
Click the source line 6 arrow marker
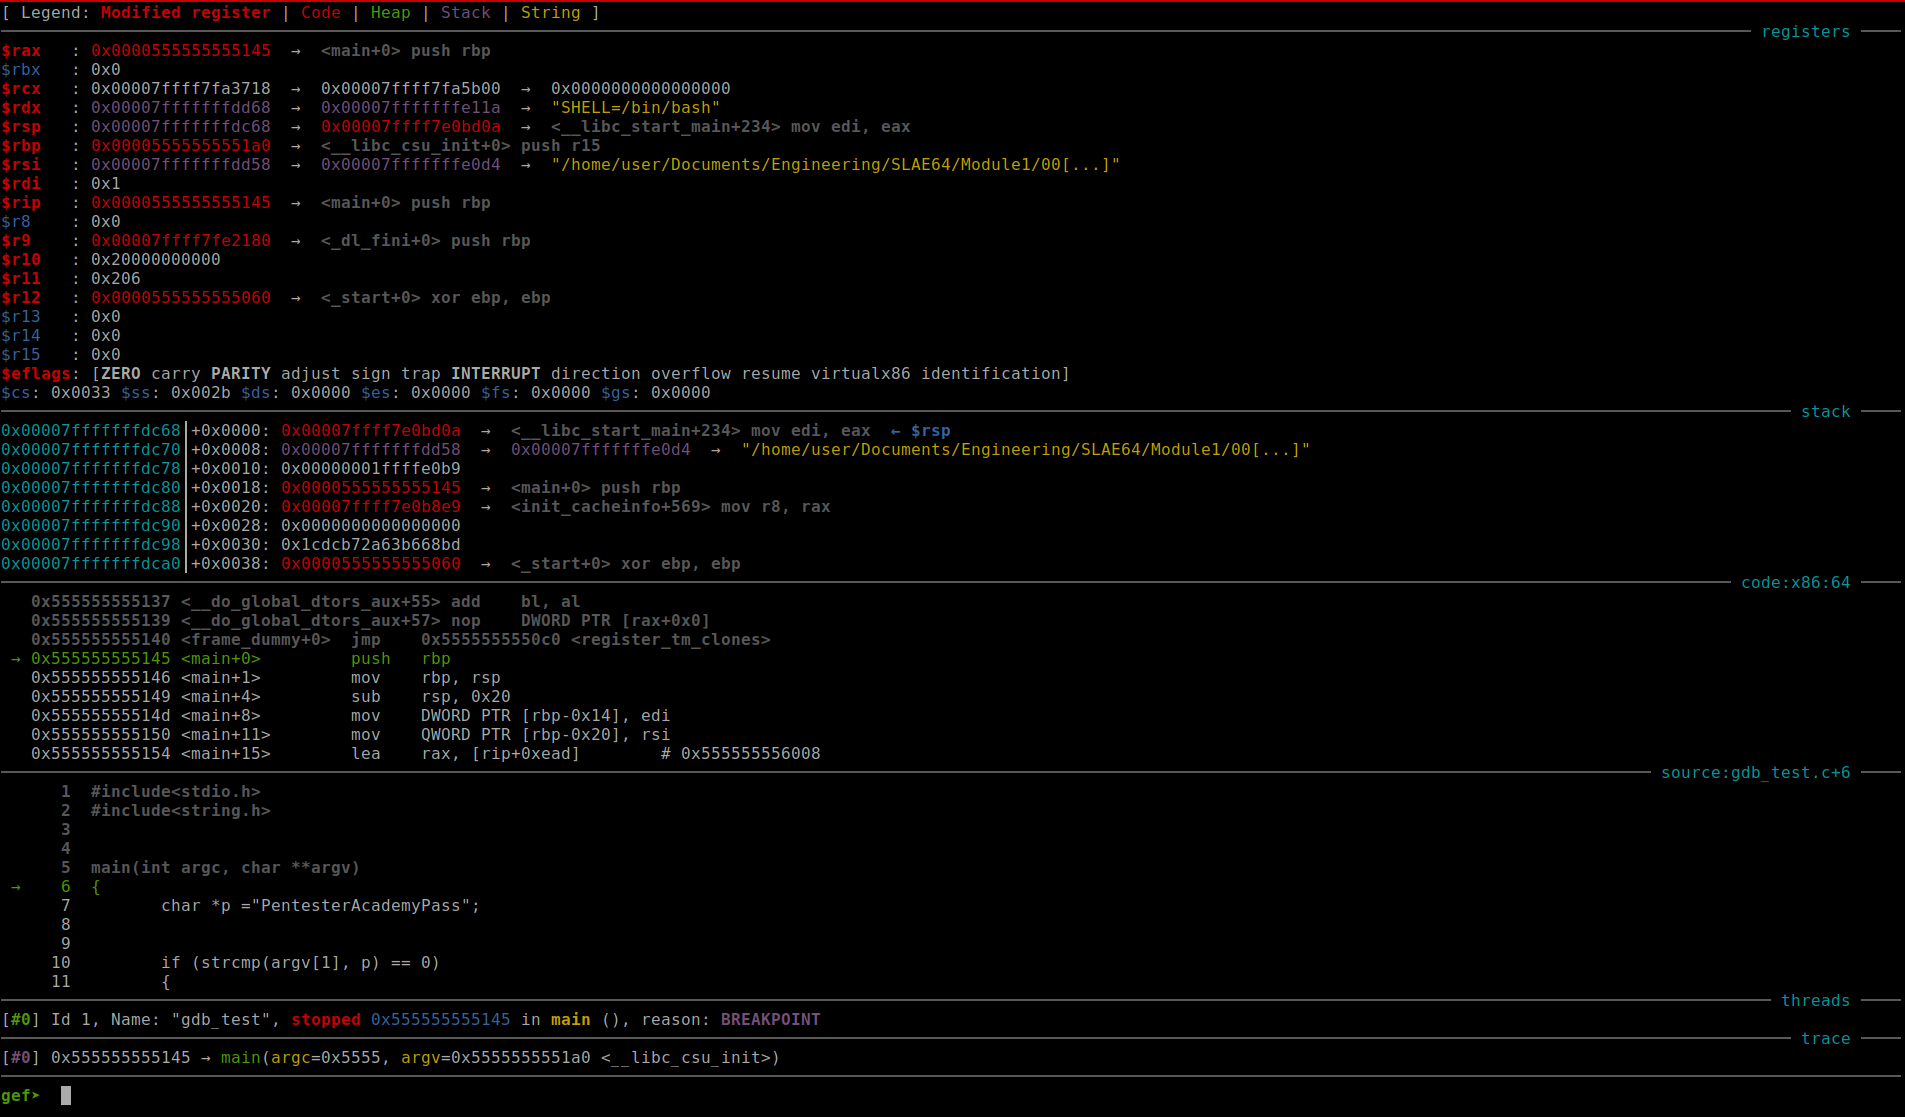[15, 887]
